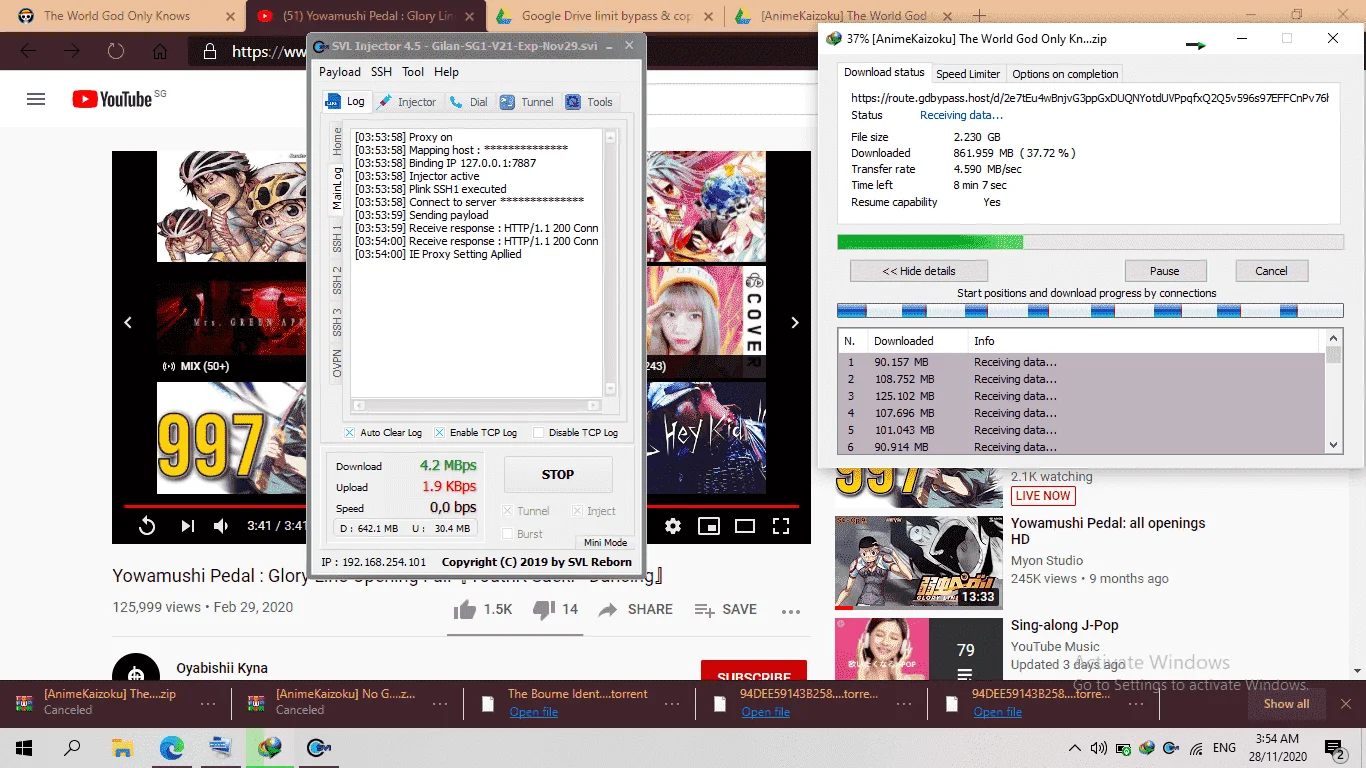Replay the YouTube video
1366x768 pixels.
(x=147, y=526)
